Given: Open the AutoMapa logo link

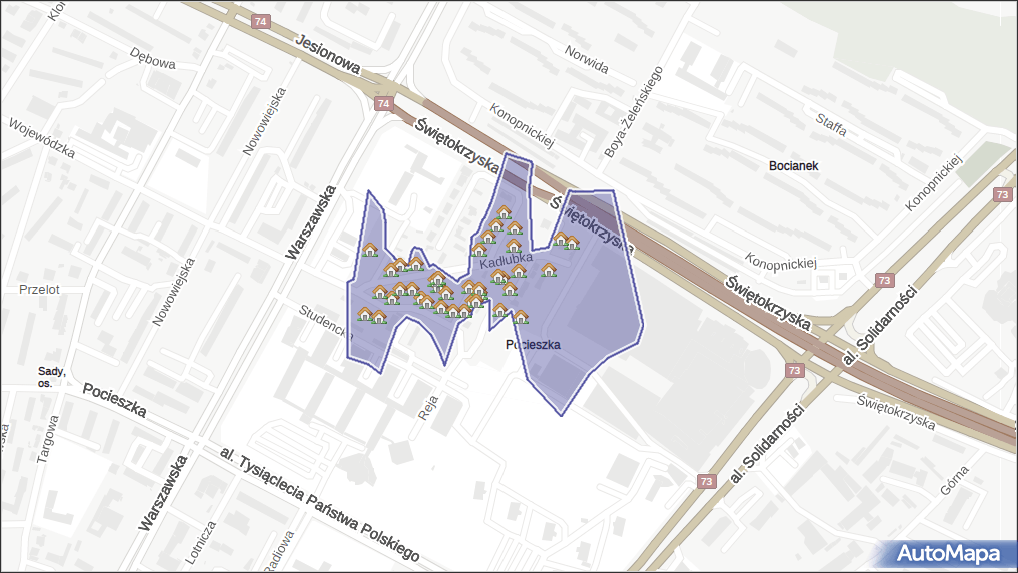Looking at the screenshot, I should pyautogui.click(x=947, y=553).
